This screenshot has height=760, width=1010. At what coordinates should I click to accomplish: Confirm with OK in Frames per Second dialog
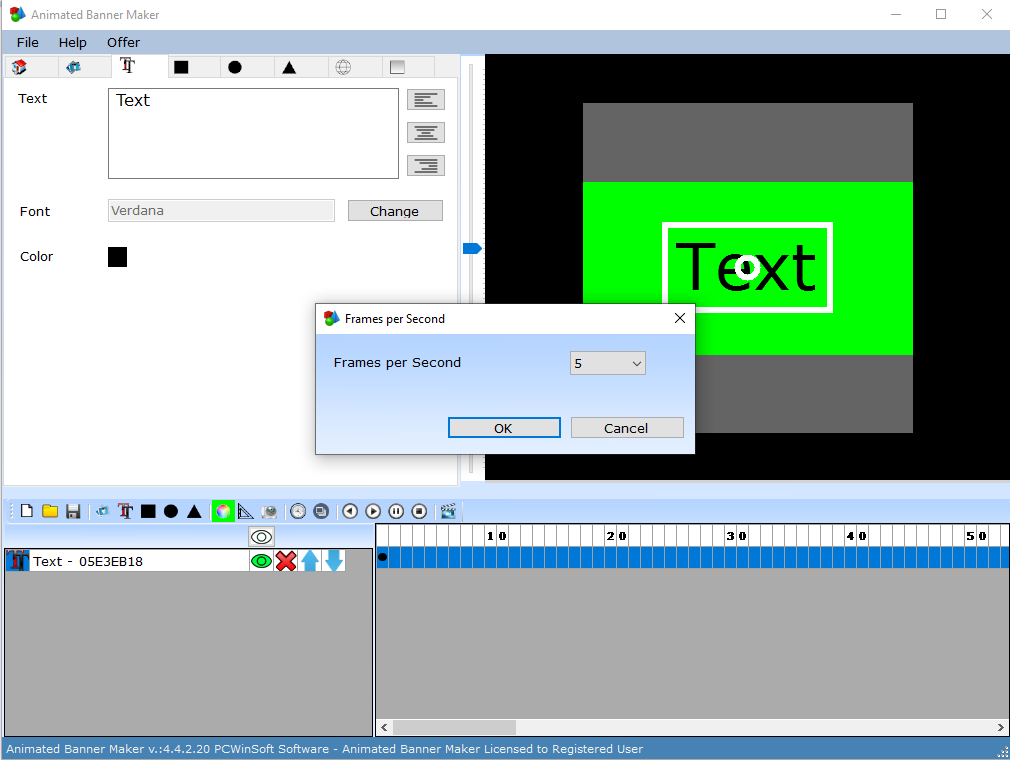click(504, 428)
